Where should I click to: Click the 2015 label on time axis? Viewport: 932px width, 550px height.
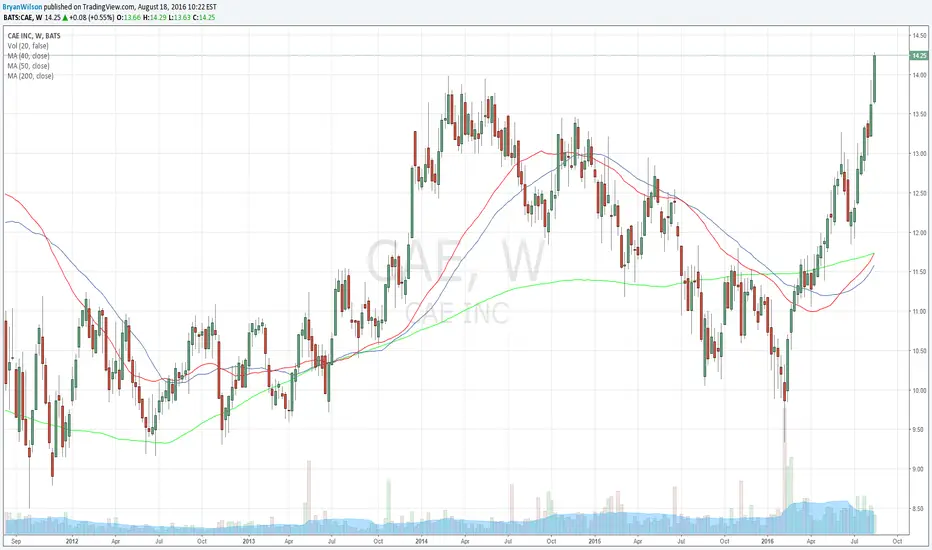click(x=595, y=541)
